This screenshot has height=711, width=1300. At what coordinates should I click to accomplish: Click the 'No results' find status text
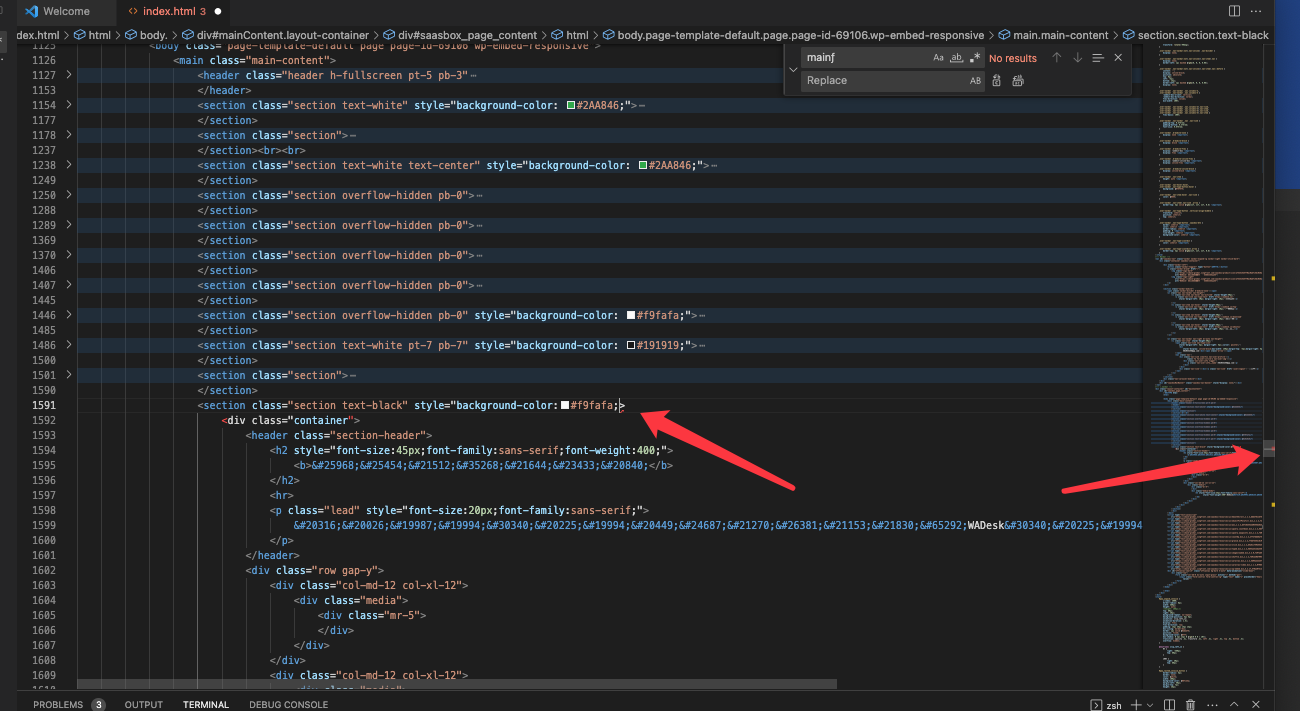click(x=1013, y=59)
